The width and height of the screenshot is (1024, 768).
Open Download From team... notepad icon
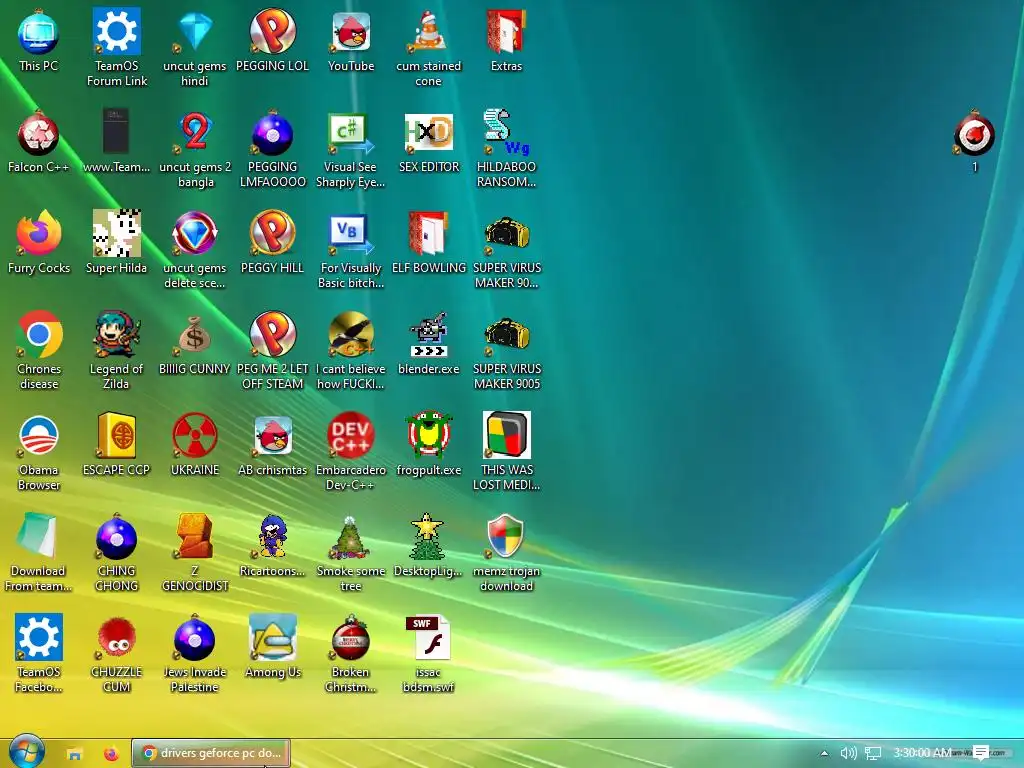38,537
